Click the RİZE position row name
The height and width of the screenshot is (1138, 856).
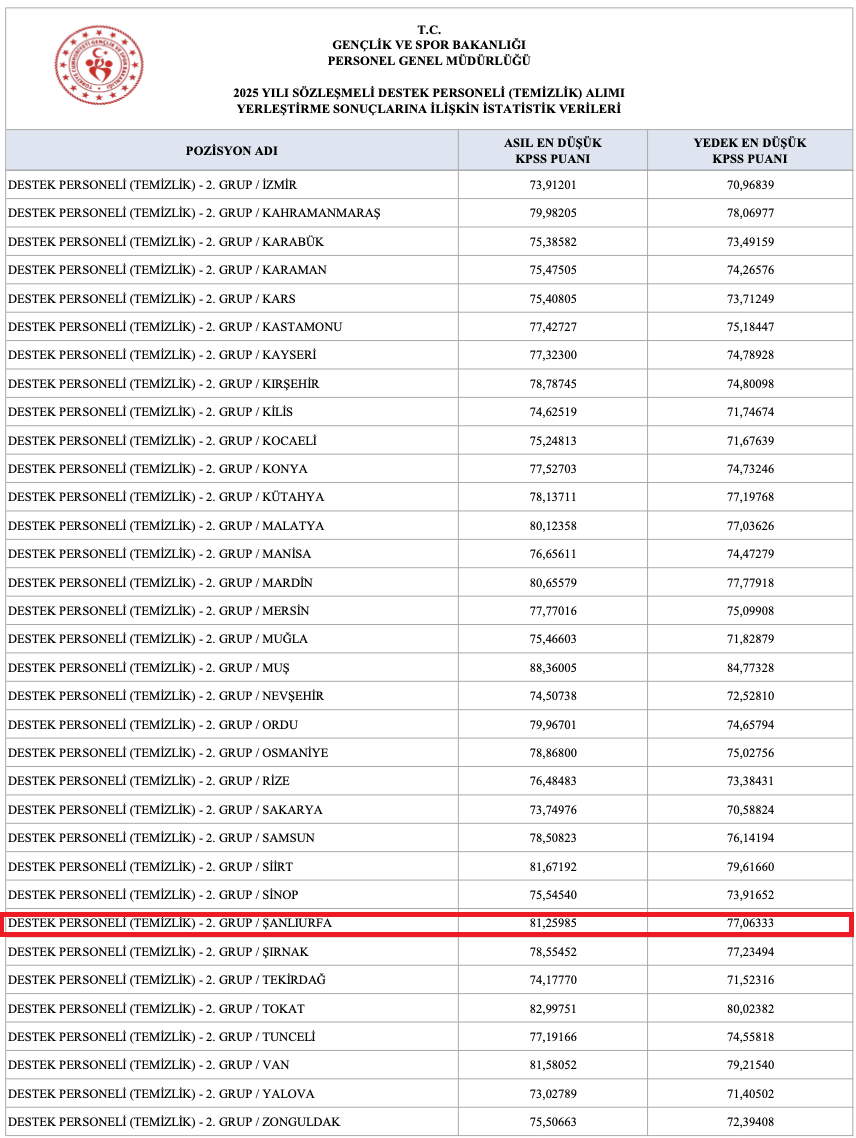(x=149, y=782)
